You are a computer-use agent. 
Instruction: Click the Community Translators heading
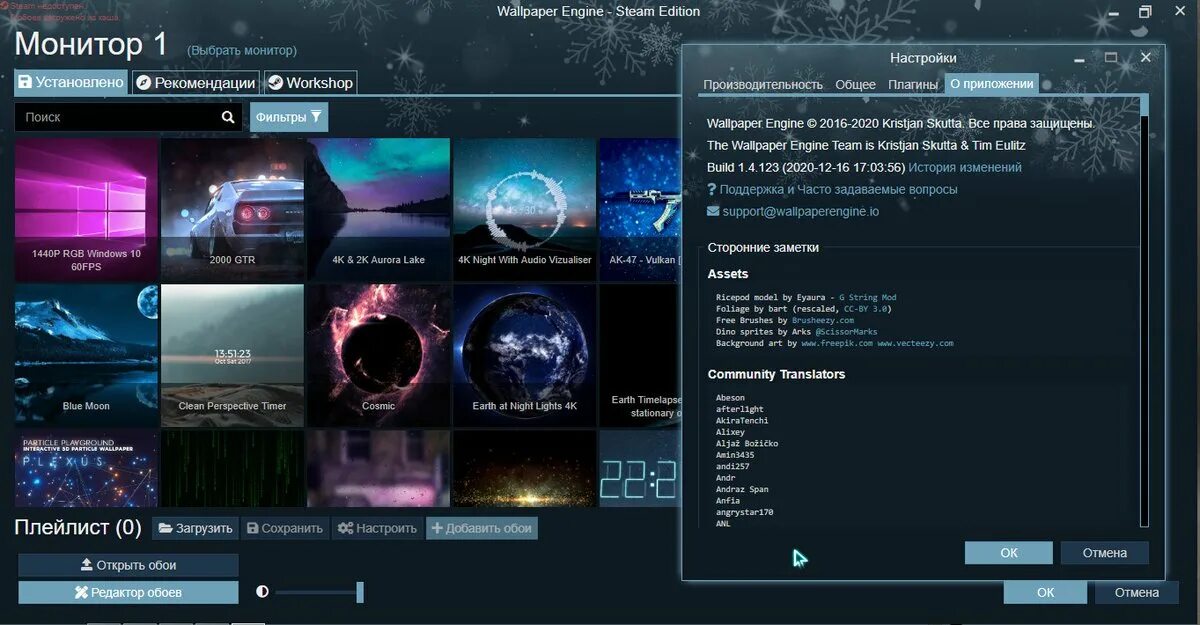click(x=776, y=374)
